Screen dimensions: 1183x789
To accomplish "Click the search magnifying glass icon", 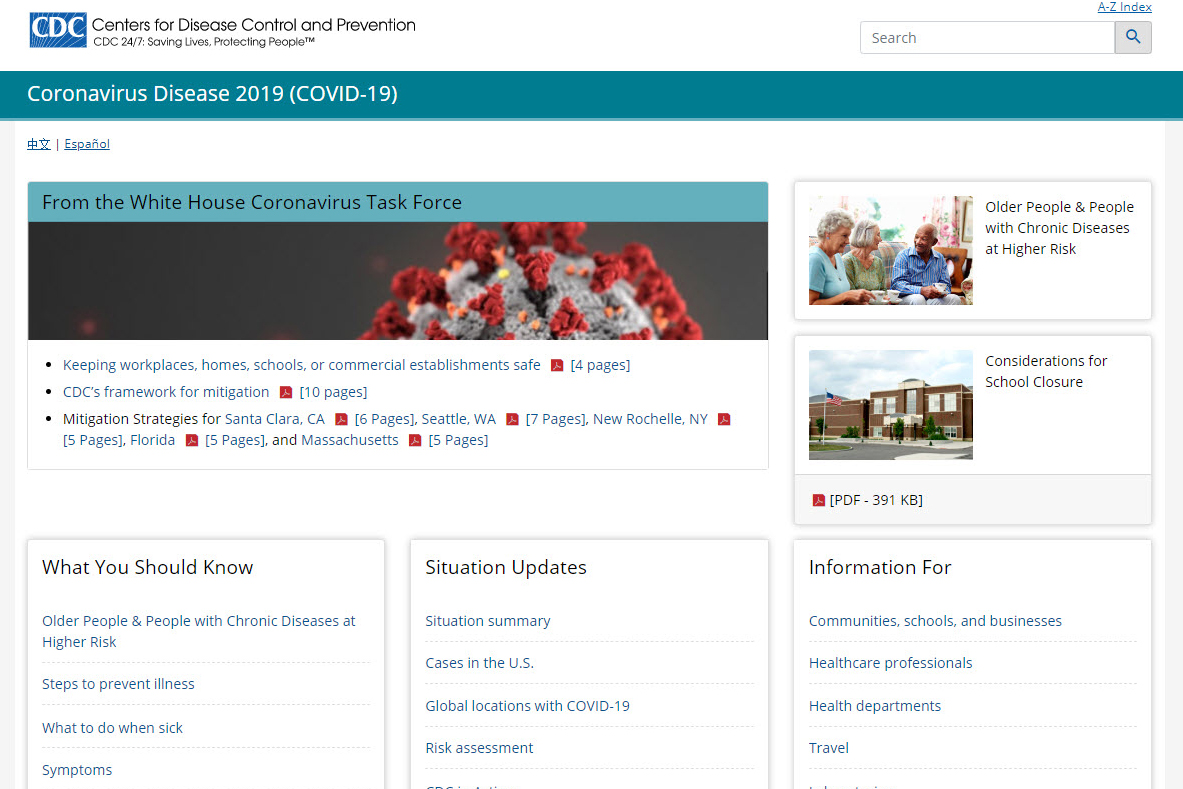I will click(x=1132, y=37).
